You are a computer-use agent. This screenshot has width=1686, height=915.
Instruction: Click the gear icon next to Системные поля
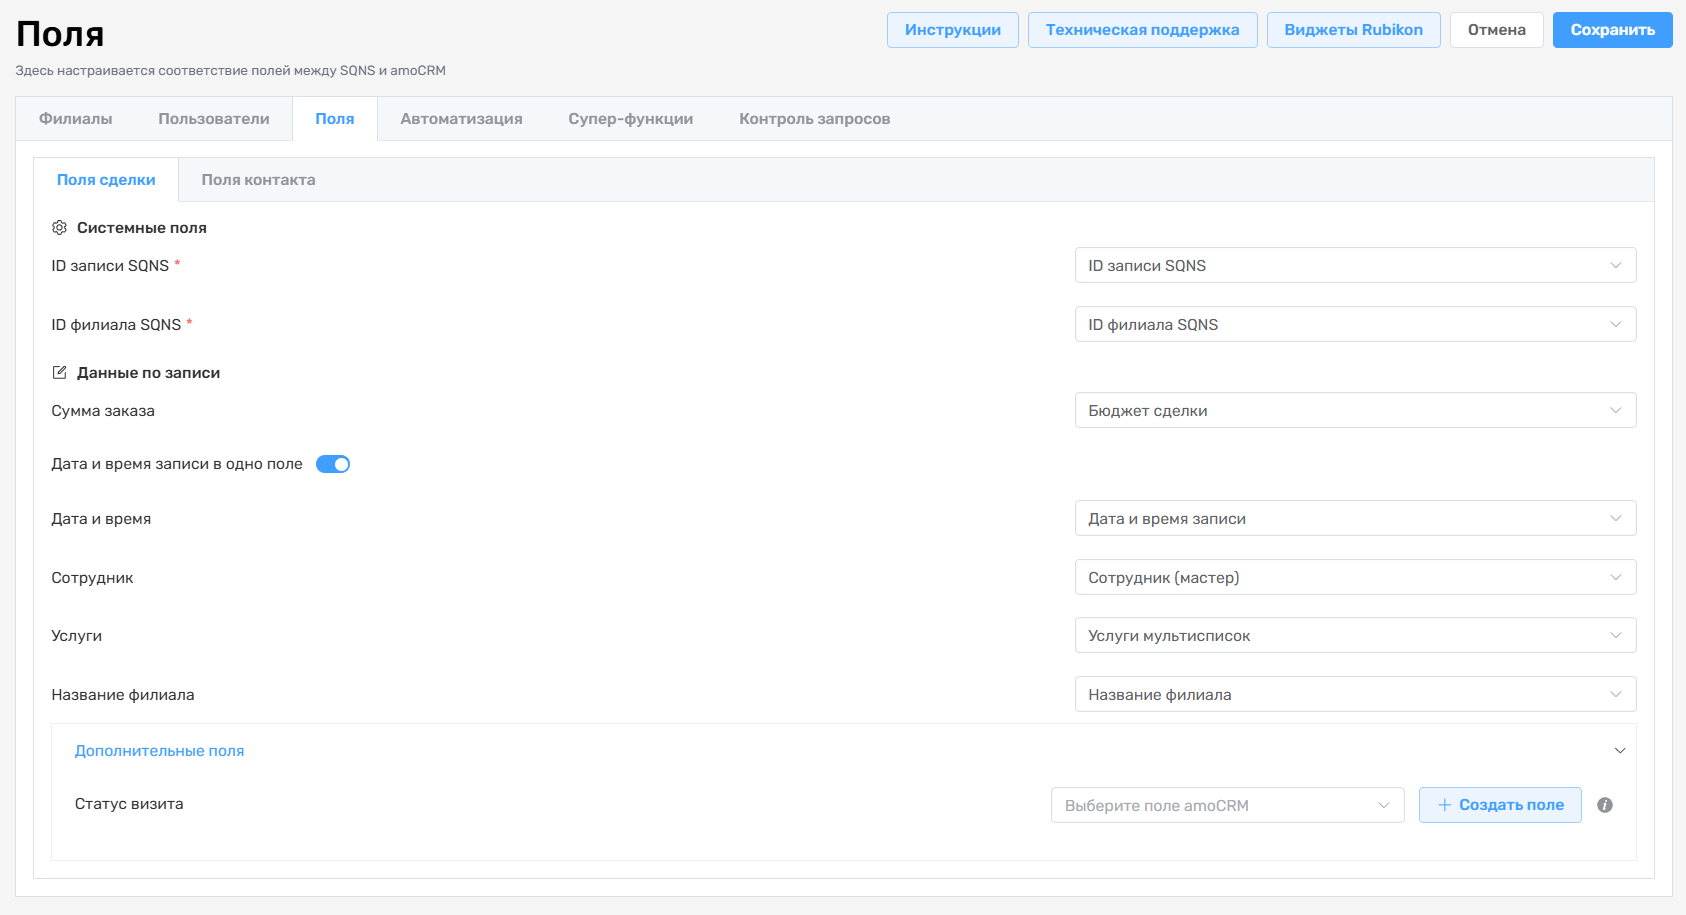pyautogui.click(x=59, y=228)
